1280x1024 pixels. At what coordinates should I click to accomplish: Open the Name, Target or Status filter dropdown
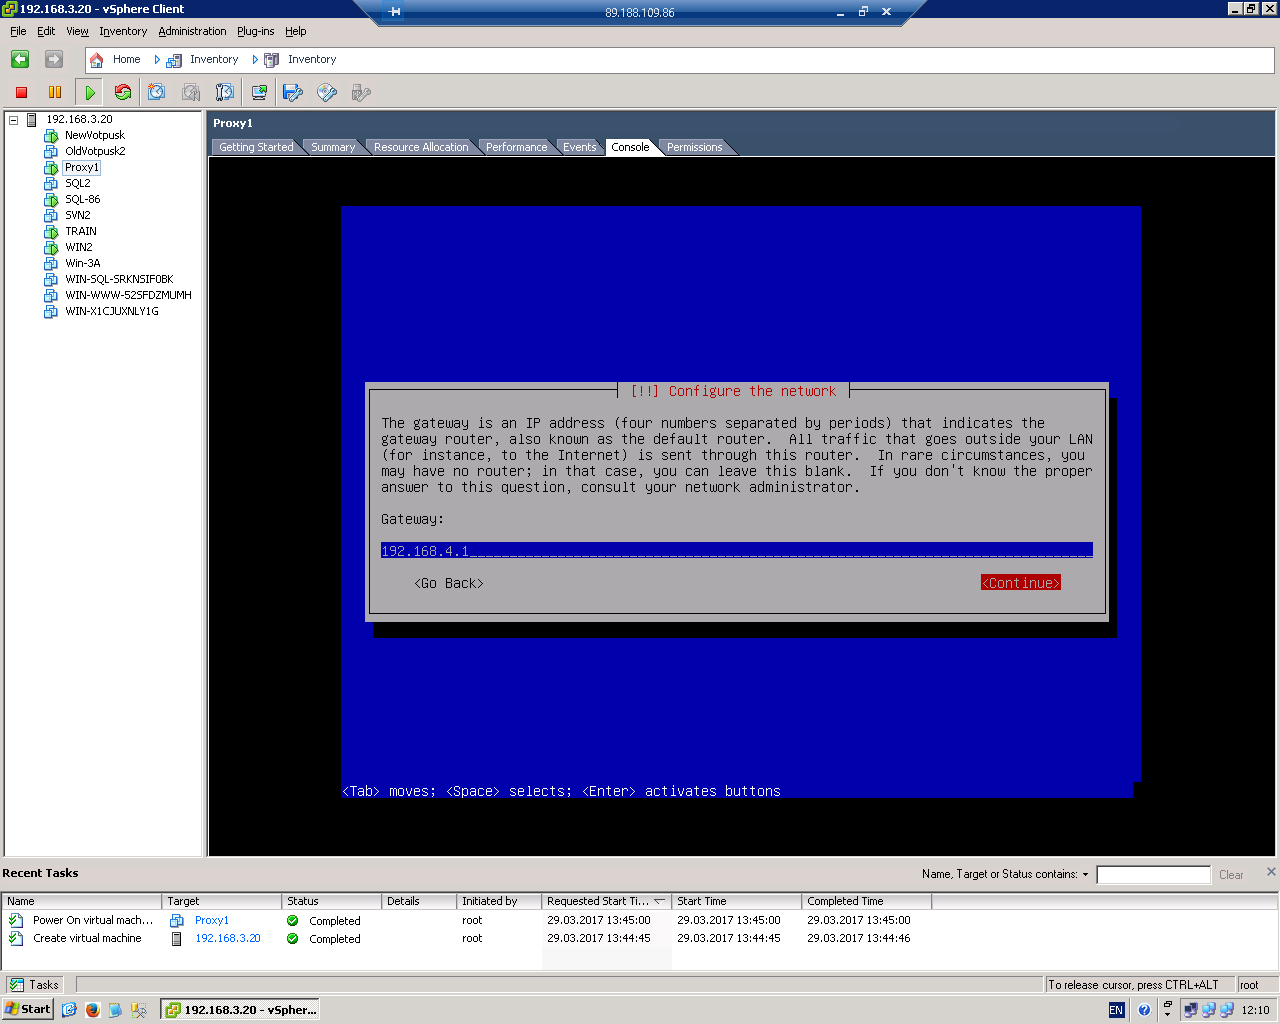[x=1085, y=874]
